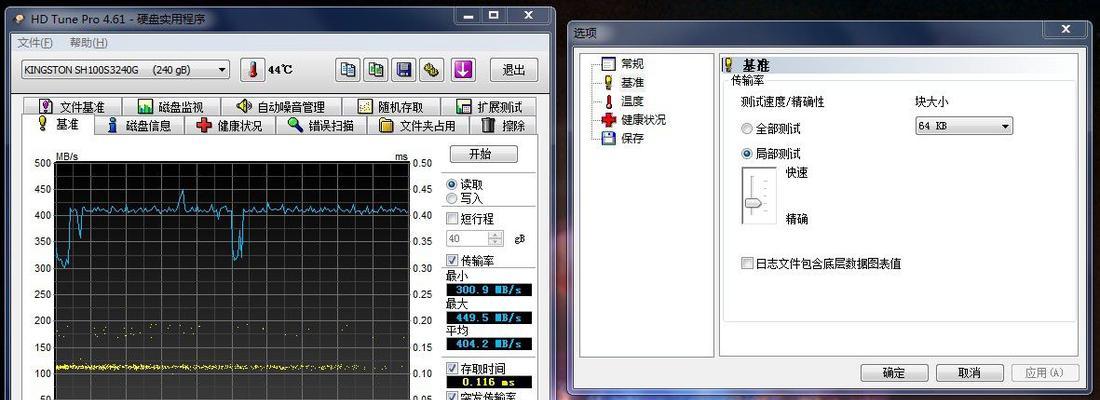
Task: Click the thermometer temperature button
Action: point(253,69)
